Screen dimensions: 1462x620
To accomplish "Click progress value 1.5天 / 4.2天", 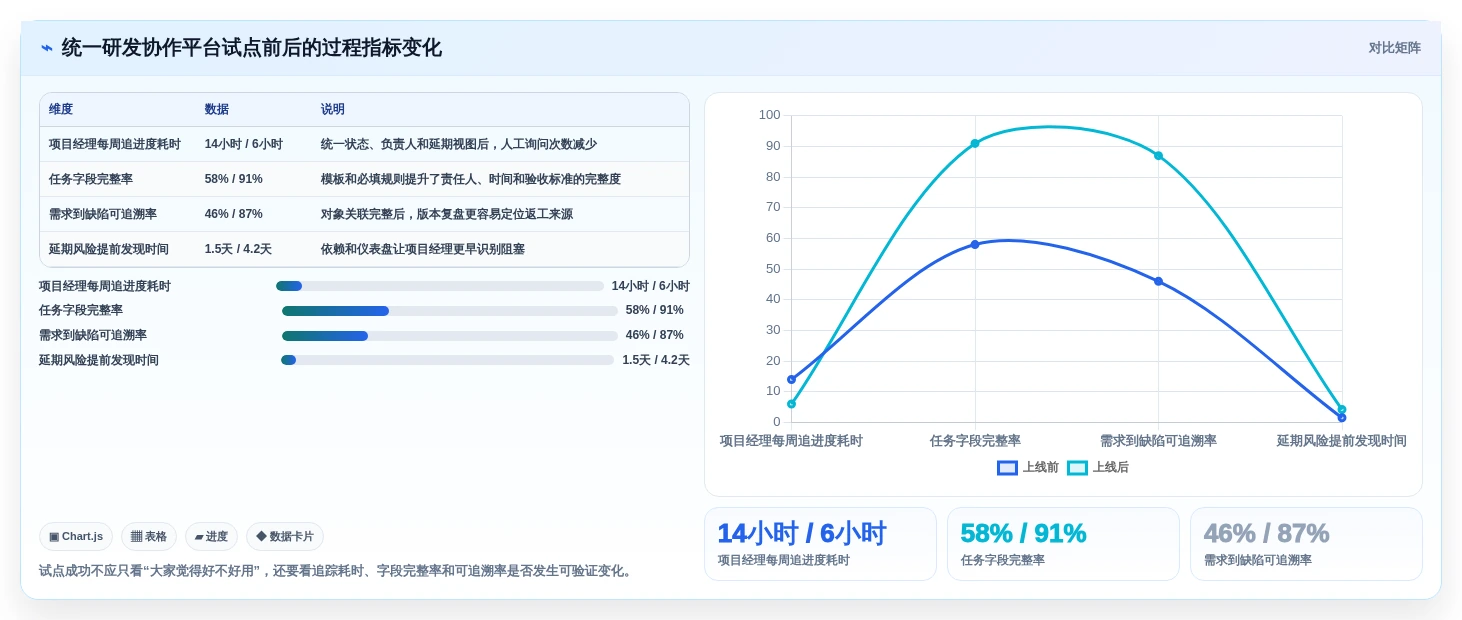I will pos(656,361).
